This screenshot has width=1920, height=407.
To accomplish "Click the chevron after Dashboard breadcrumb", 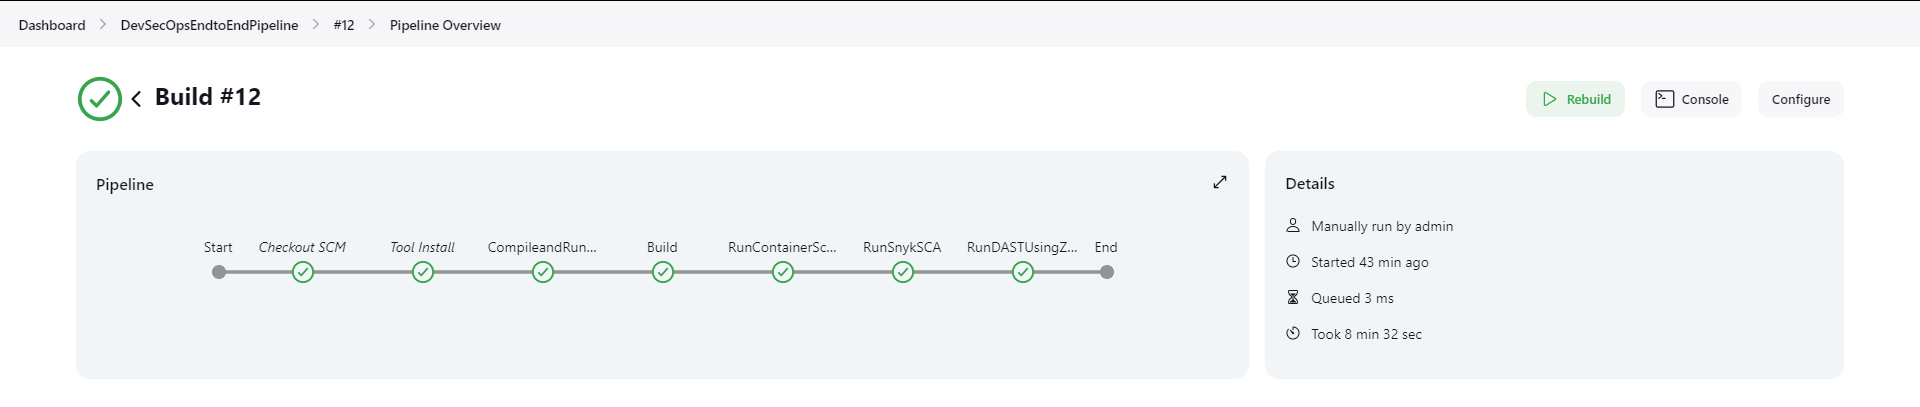I will coord(103,24).
